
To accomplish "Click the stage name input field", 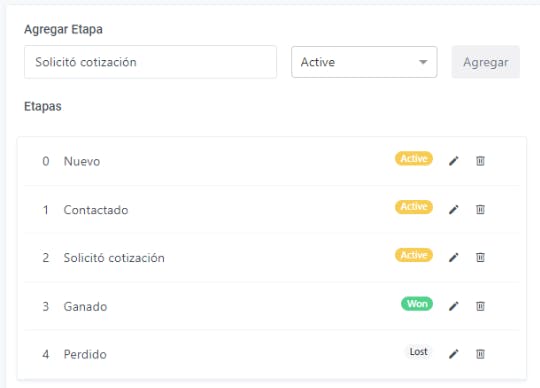I will [x=150, y=62].
